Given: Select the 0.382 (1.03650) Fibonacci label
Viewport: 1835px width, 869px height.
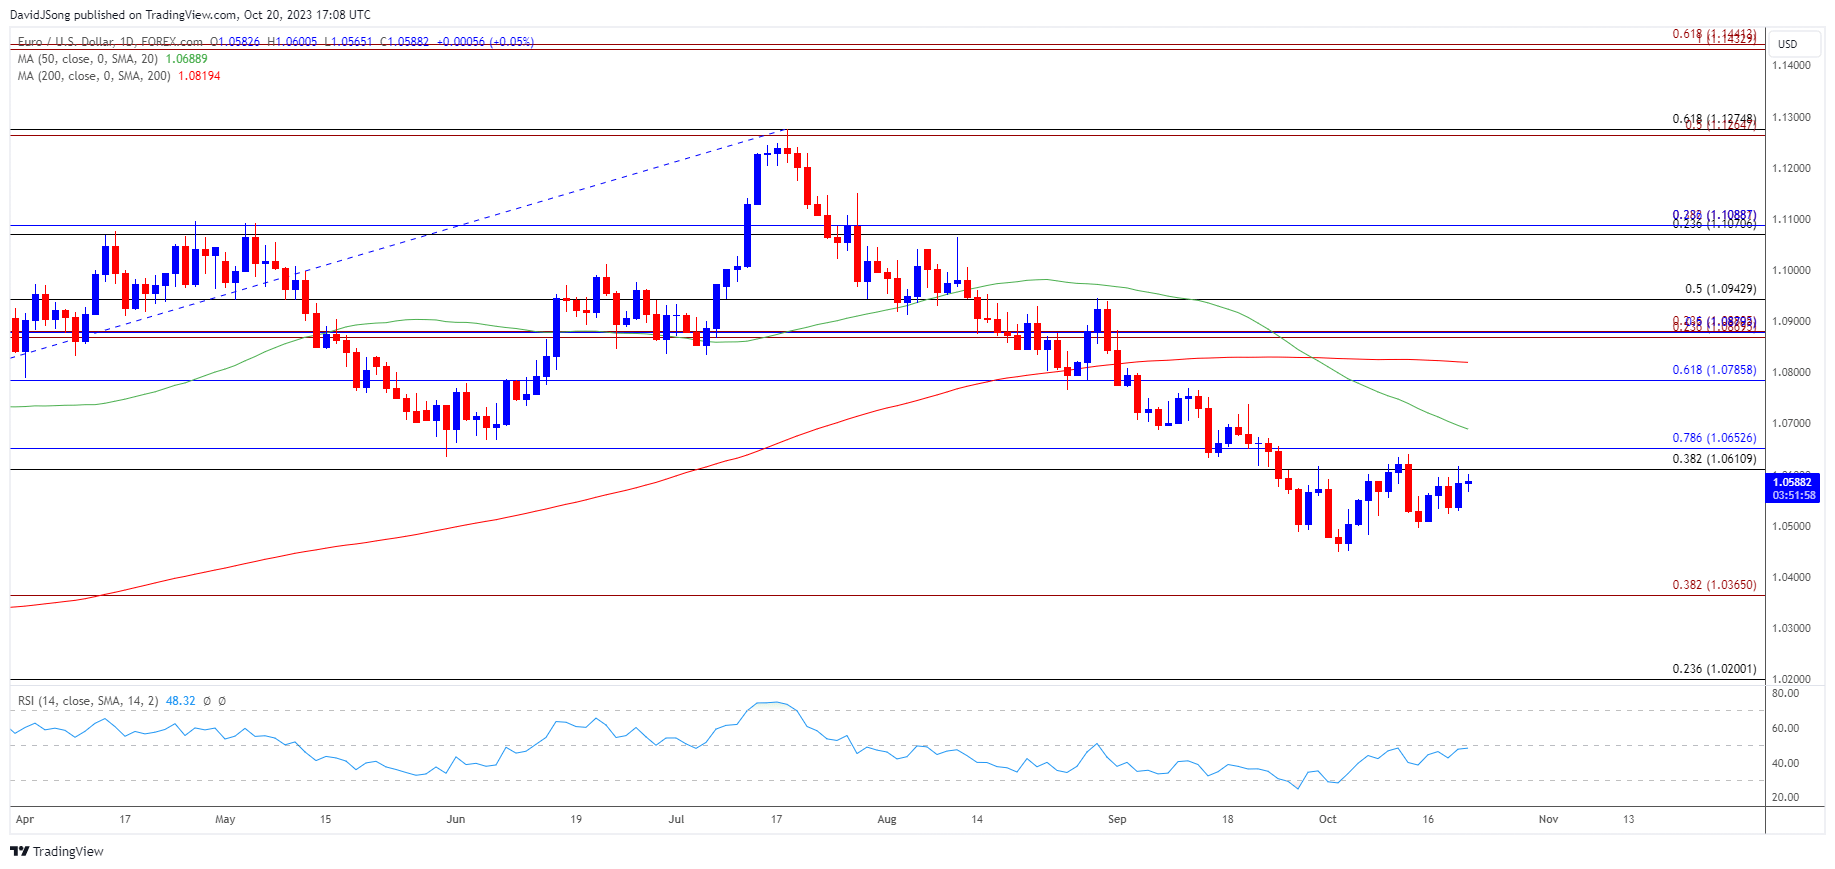Looking at the screenshot, I should 1714,585.
